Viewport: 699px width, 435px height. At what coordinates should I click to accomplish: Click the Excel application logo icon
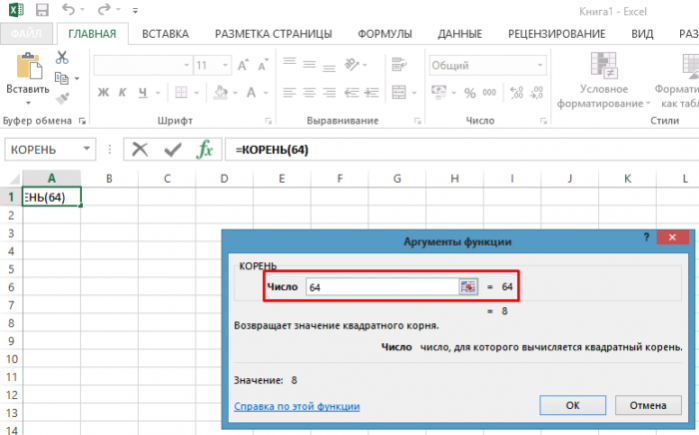click(x=16, y=10)
